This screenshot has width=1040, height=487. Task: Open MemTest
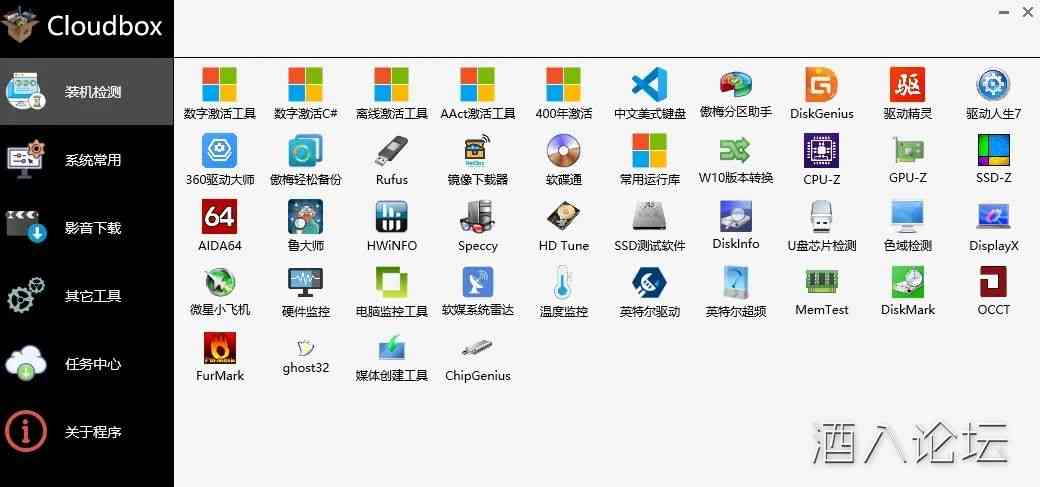click(821, 282)
